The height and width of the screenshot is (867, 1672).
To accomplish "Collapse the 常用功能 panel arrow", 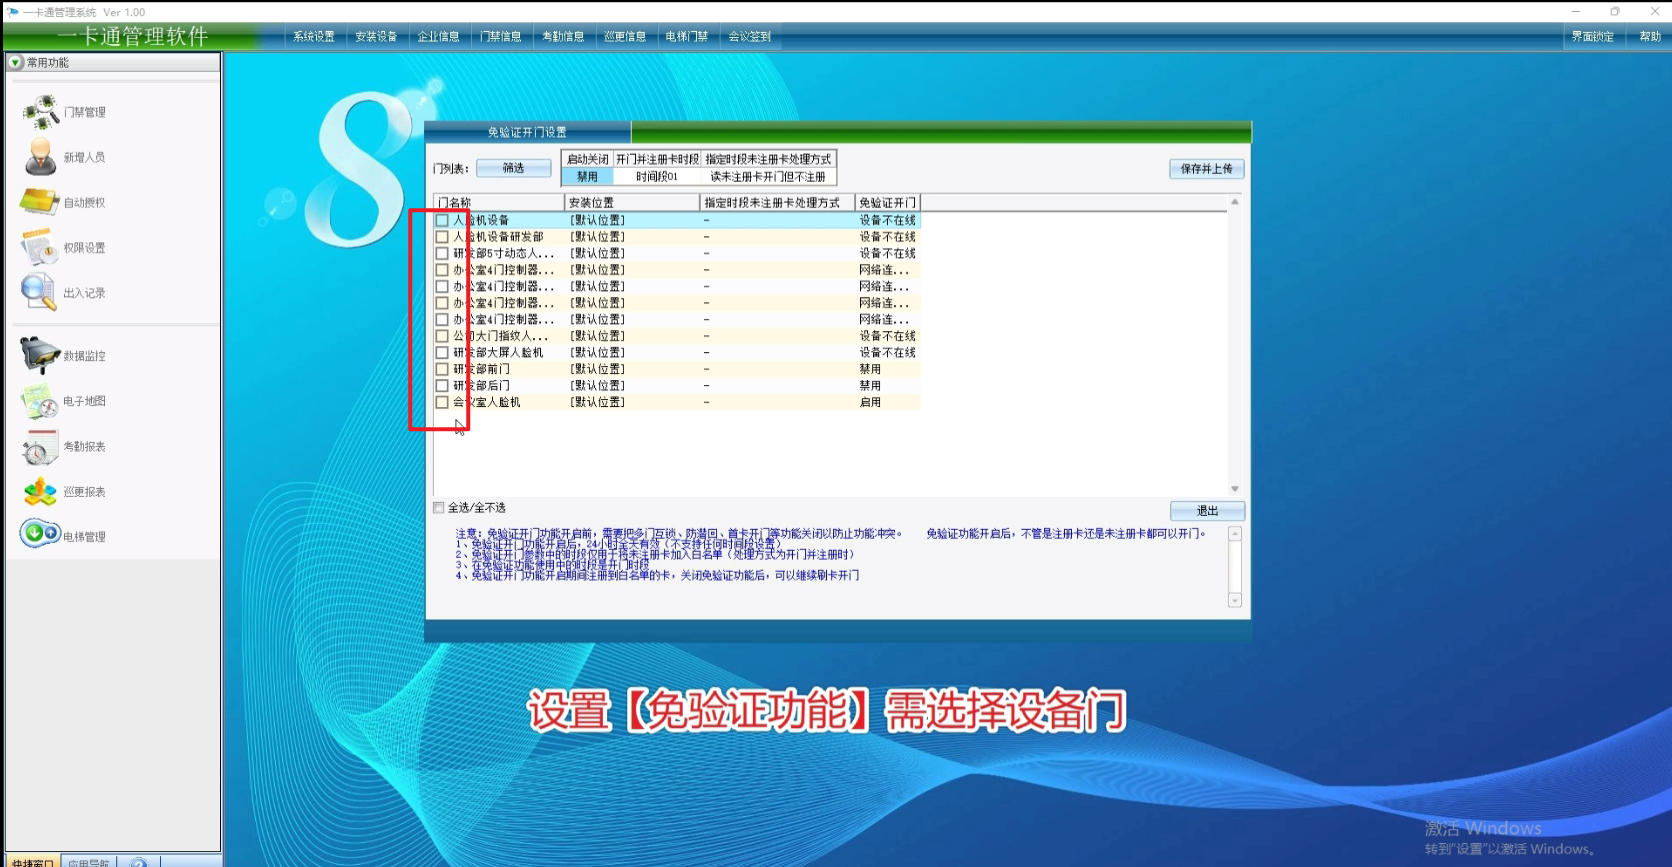I will coord(15,62).
